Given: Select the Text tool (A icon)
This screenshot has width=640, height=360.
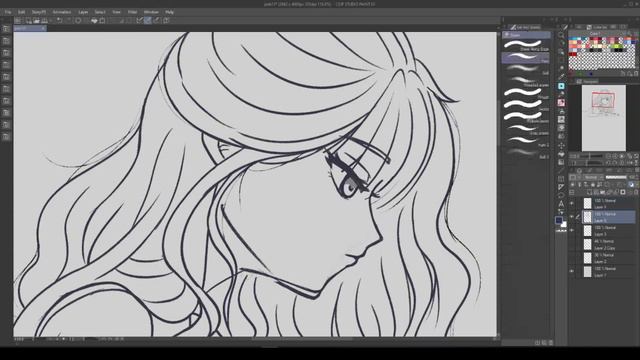Looking at the screenshot, I should (561, 204).
